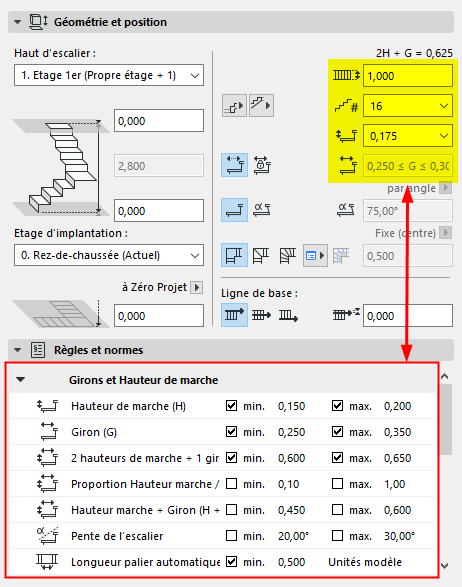The width and height of the screenshot is (462, 587).
Task: Expand the number of risers dropdown showing 16
Action: (x=408, y=106)
